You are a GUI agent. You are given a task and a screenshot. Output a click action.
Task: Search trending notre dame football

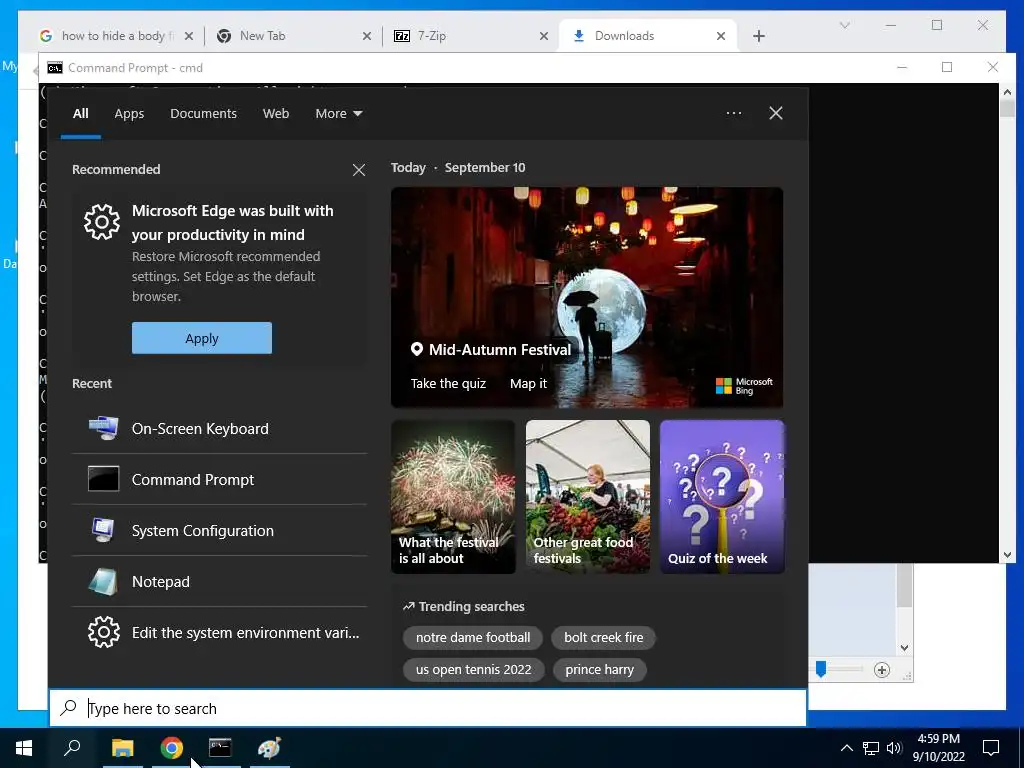click(x=473, y=637)
